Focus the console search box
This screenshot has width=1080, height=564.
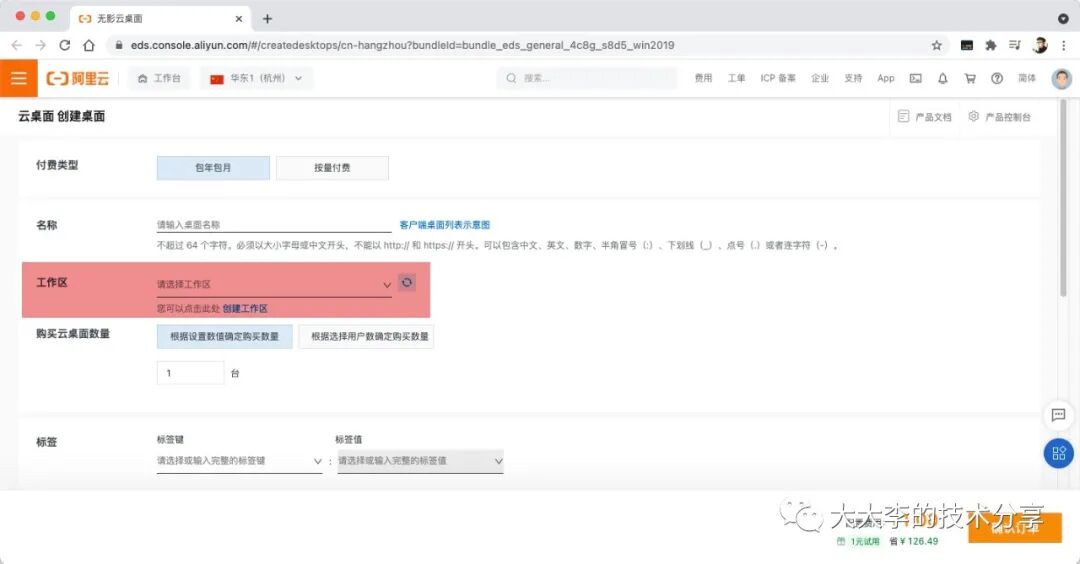587,79
